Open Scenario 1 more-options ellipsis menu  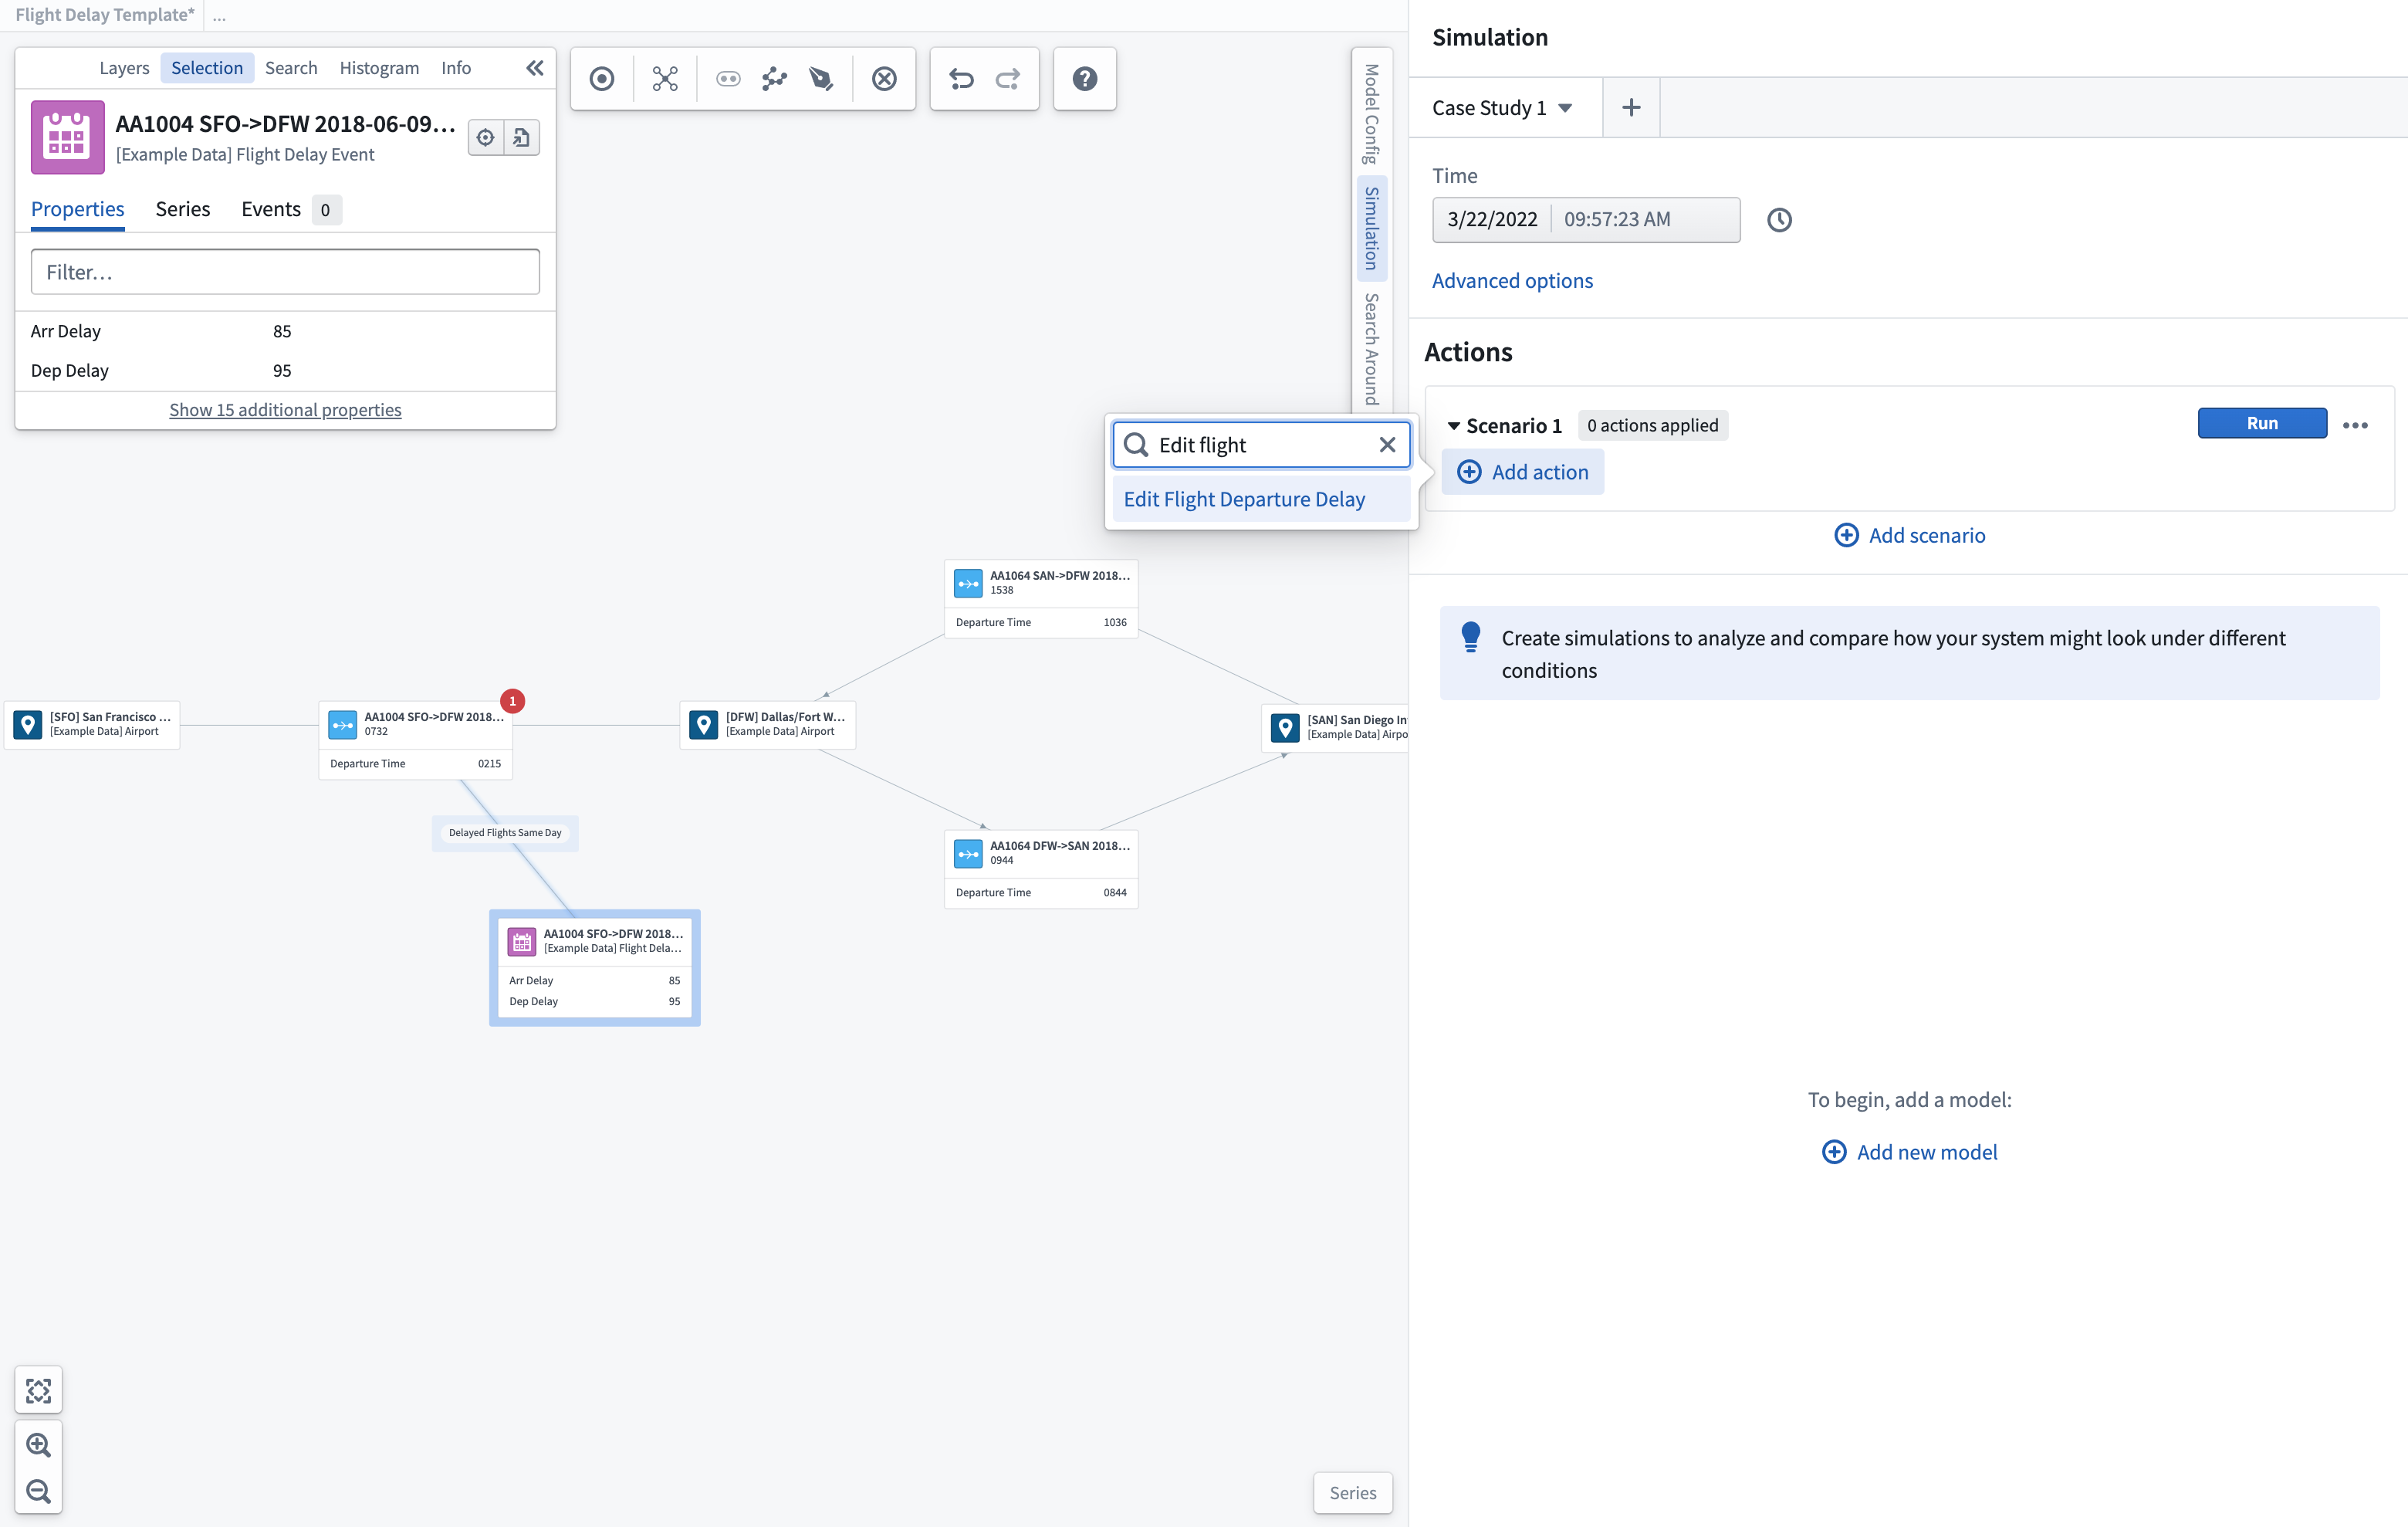(2355, 425)
